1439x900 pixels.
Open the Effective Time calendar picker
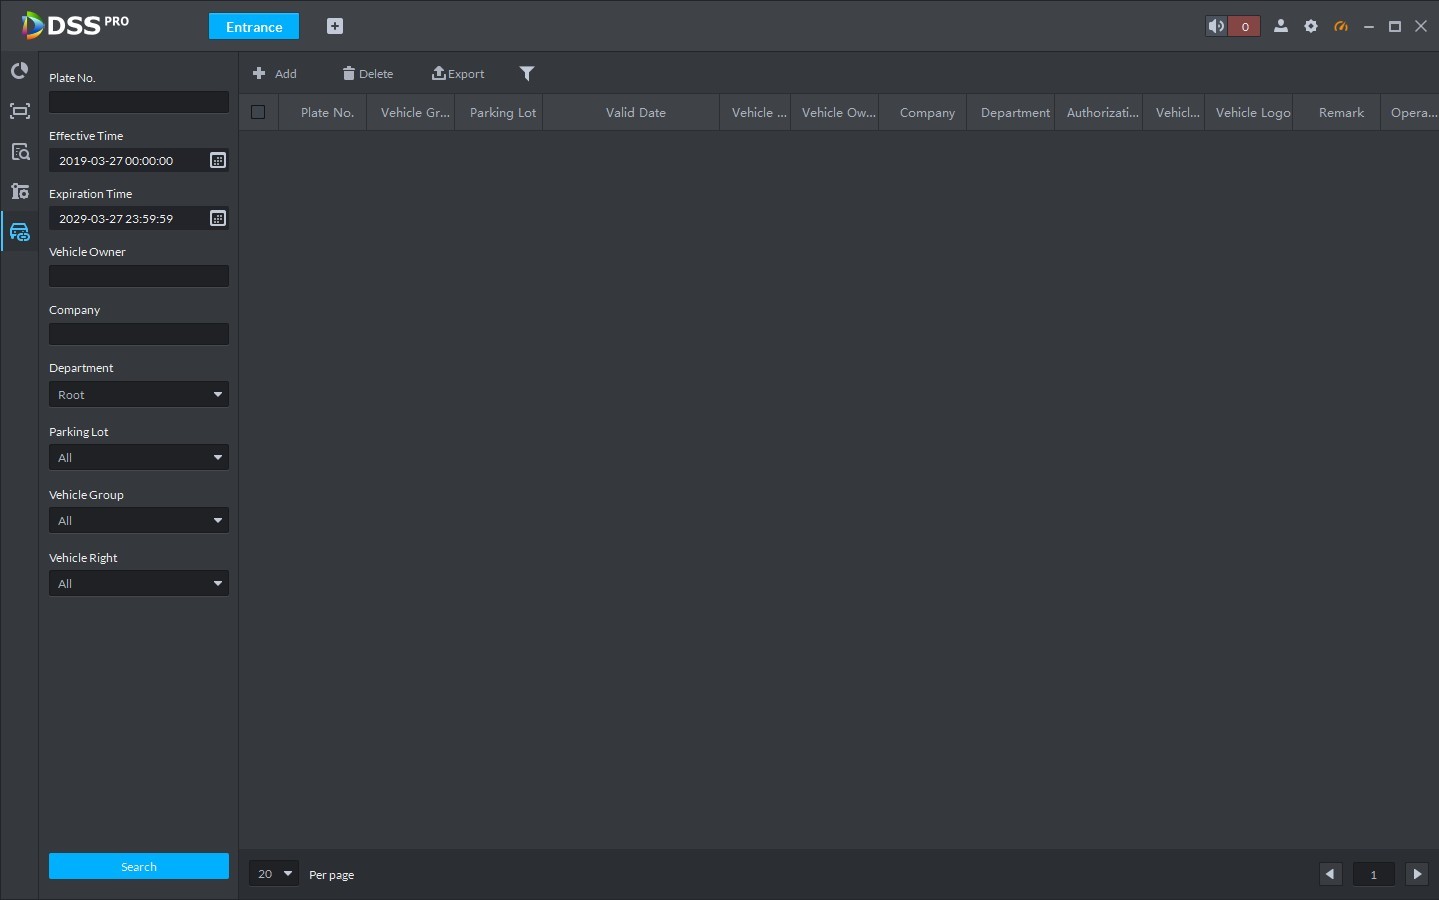point(218,160)
